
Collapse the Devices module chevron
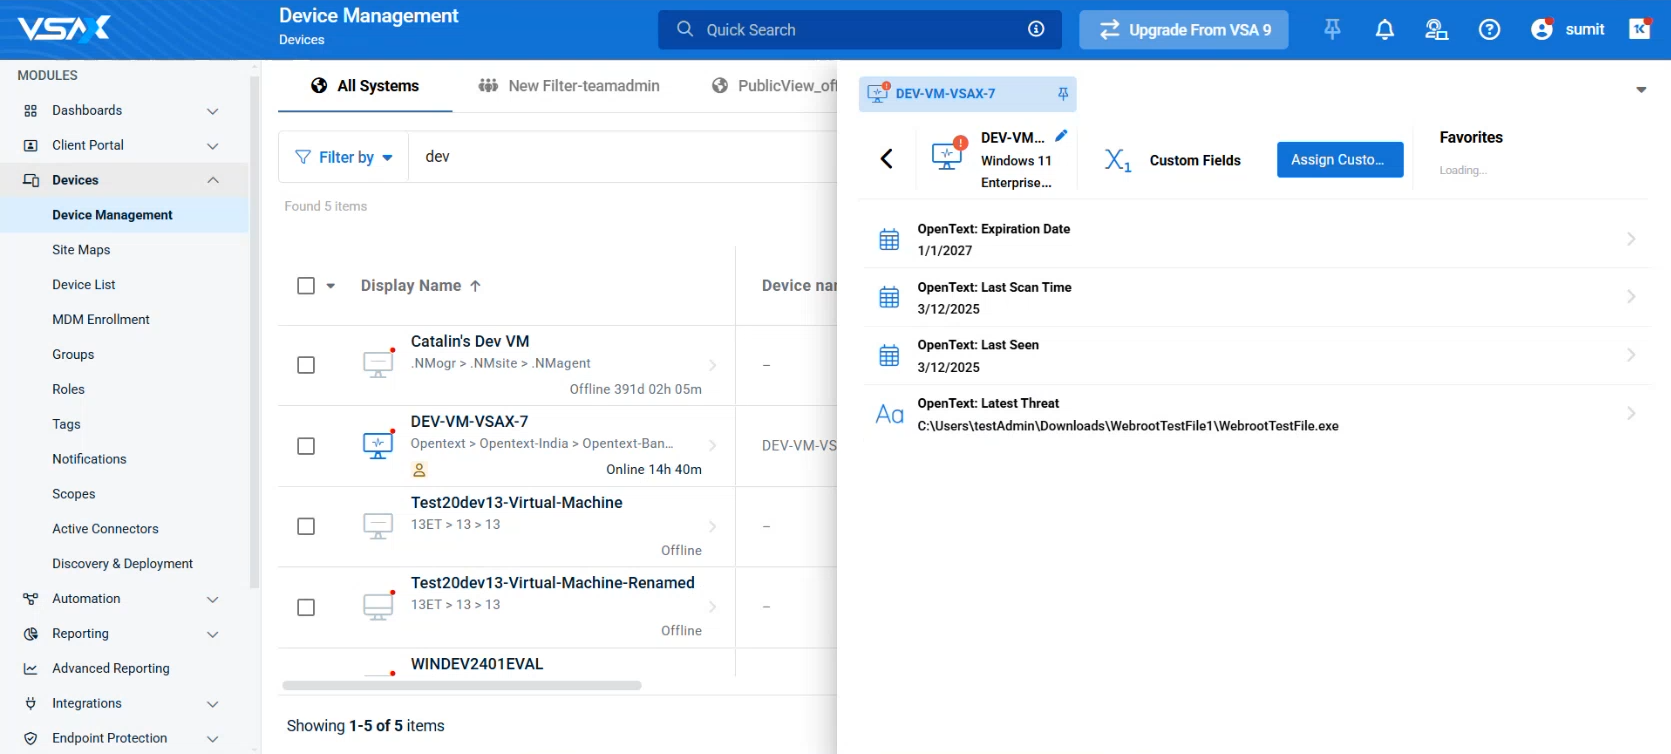tap(212, 180)
